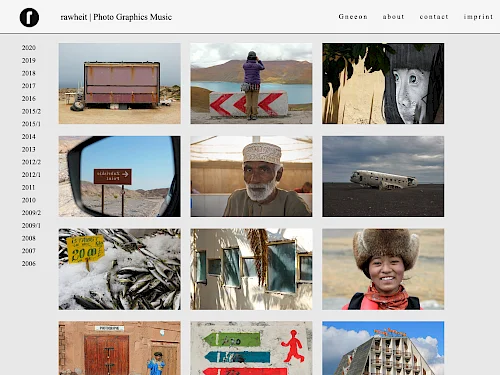The width and height of the screenshot is (500, 375).
Task: Open the 2012/2 gallery
Action: pos(31,162)
